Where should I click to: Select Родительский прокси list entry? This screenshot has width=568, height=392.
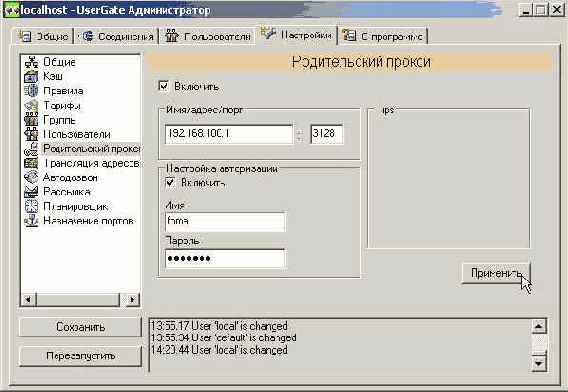[91, 149]
